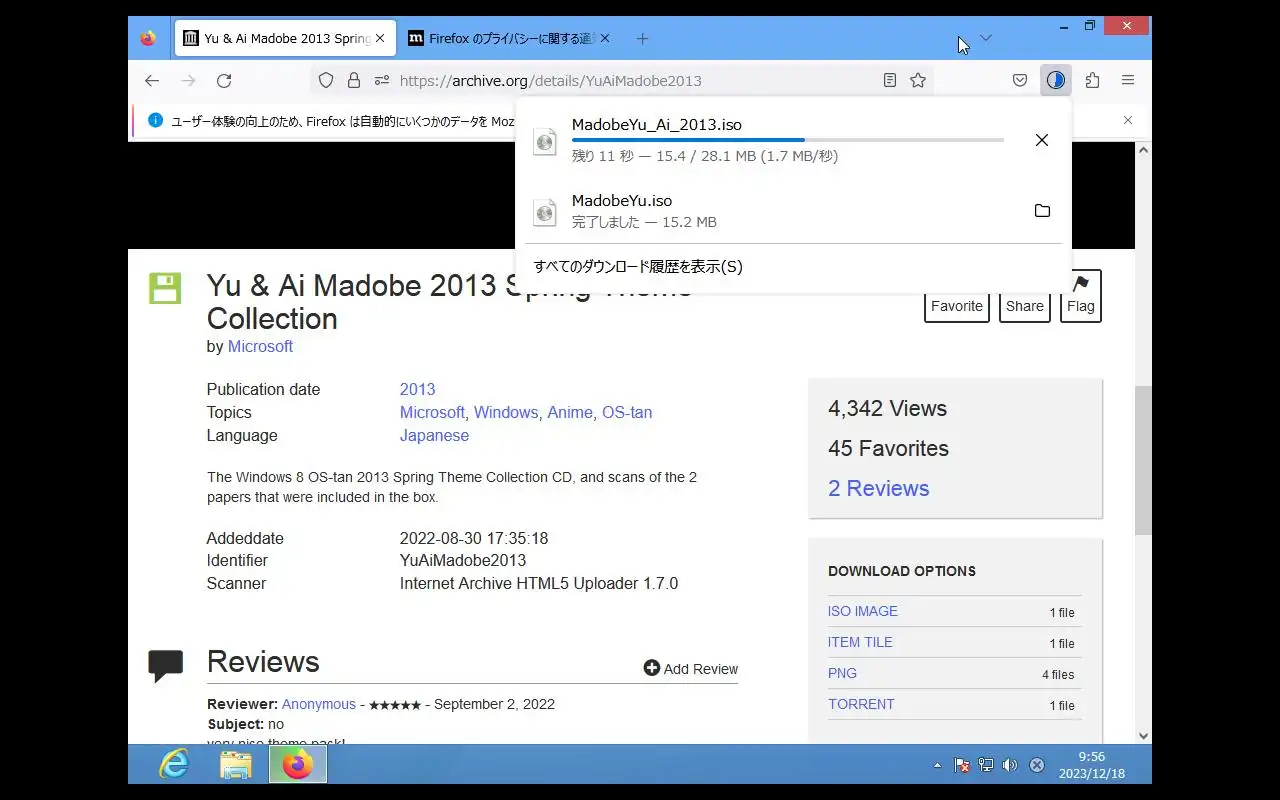The width and height of the screenshot is (1280, 800).
Task: Open the Windows topic link
Action: pyautogui.click(x=506, y=413)
